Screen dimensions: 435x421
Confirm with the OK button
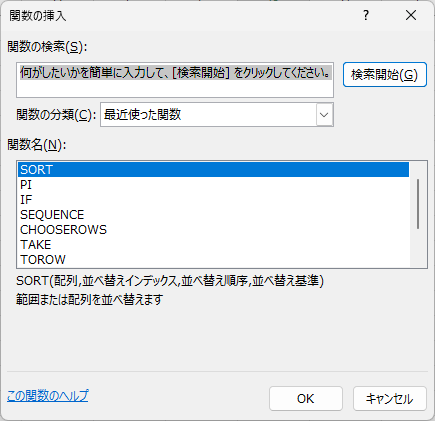(x=306, y=399)
